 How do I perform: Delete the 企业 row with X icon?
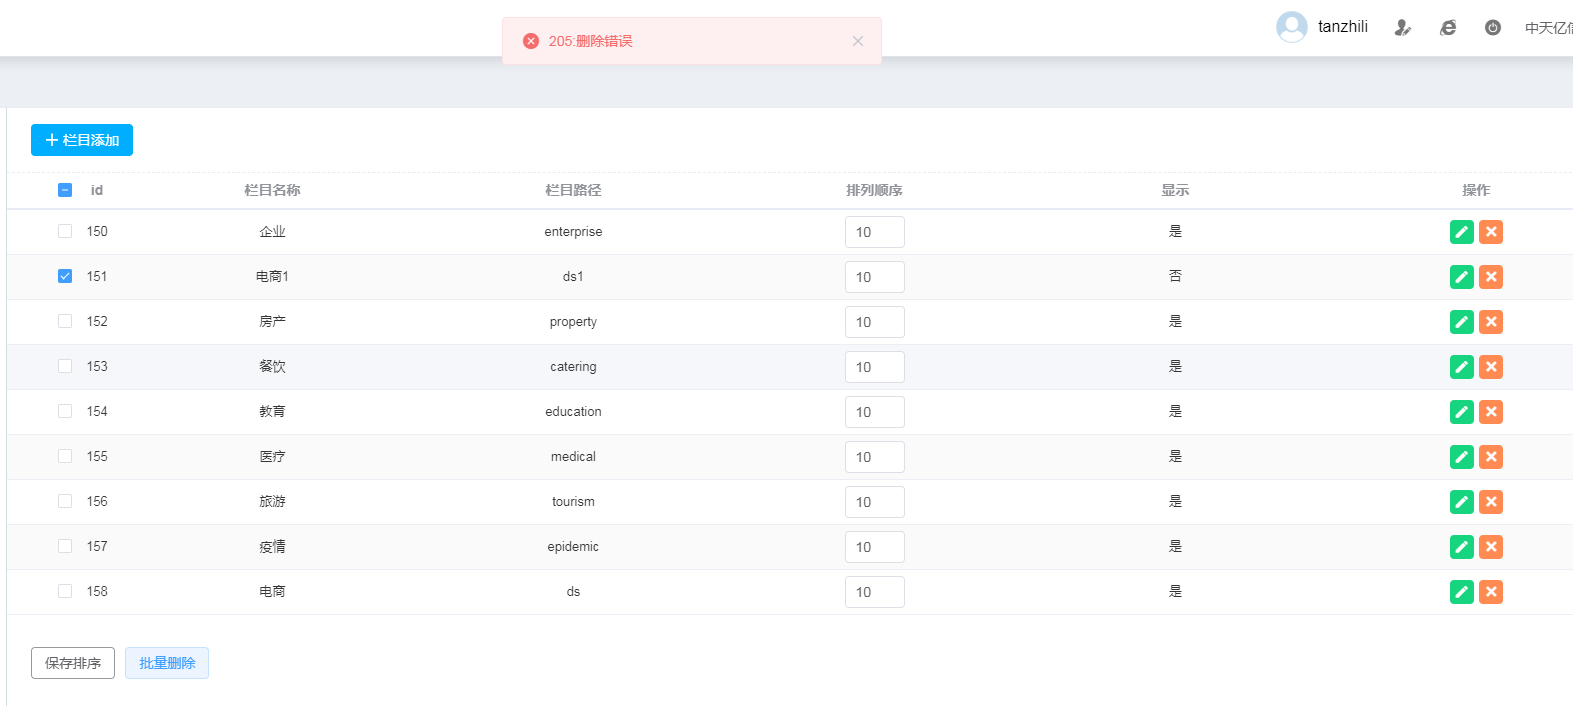pos(1491,232)
